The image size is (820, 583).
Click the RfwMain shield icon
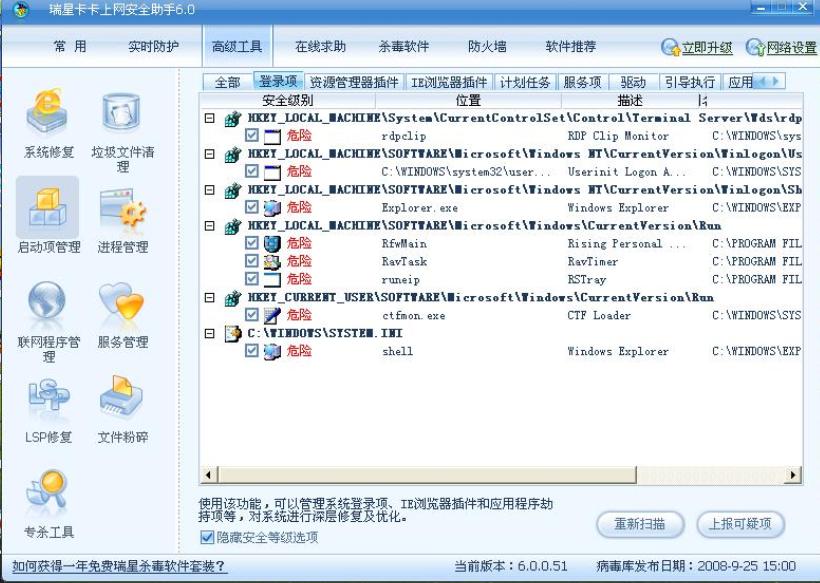(x=272, y=243)
